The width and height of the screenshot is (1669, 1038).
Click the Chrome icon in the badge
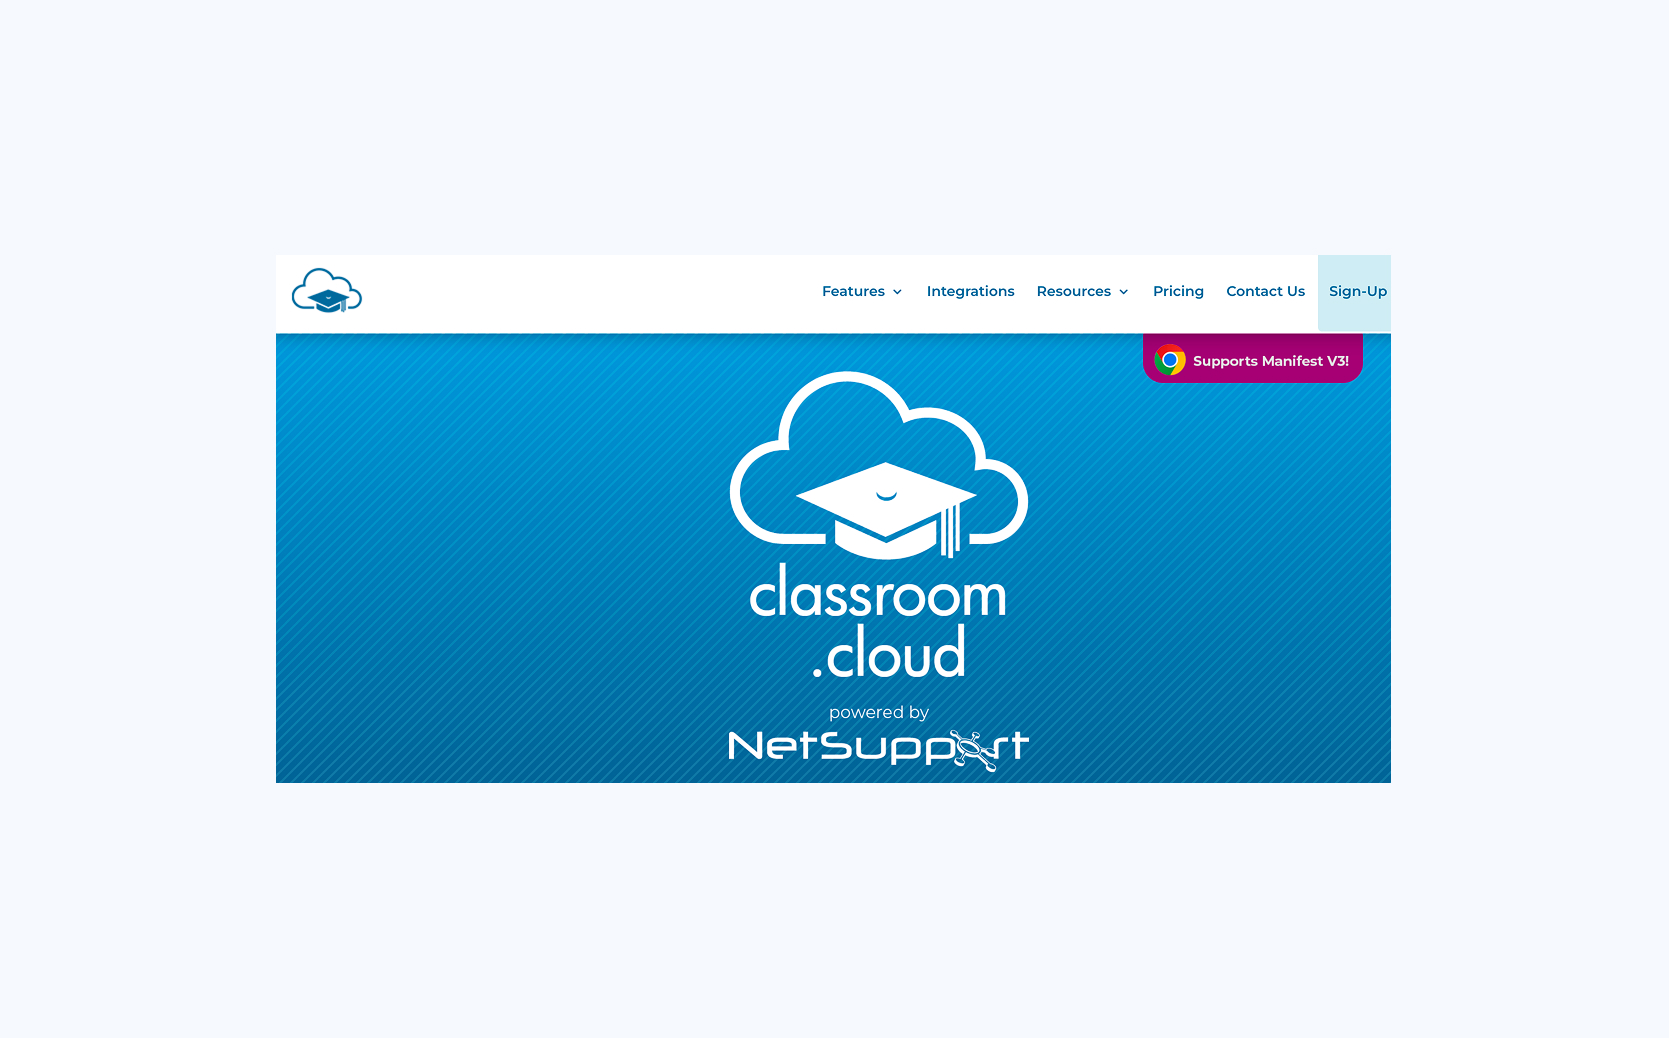(x=1170, y=360)
